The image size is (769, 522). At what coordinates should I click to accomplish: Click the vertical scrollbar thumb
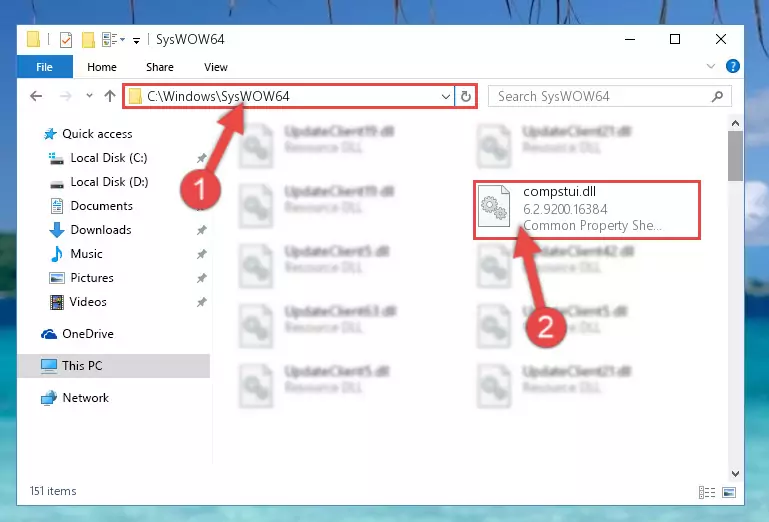tap(735, 156)
